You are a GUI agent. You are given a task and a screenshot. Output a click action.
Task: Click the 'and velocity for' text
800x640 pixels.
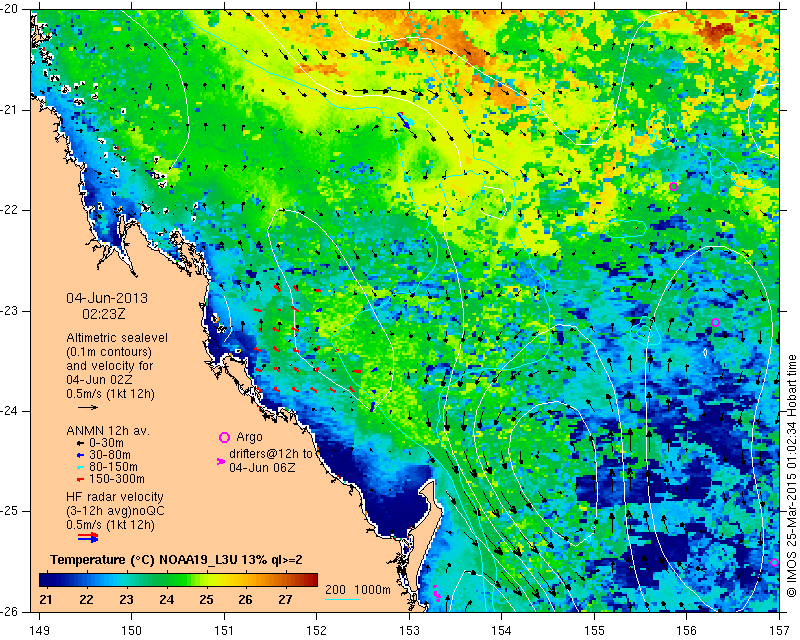click(109, 366)
